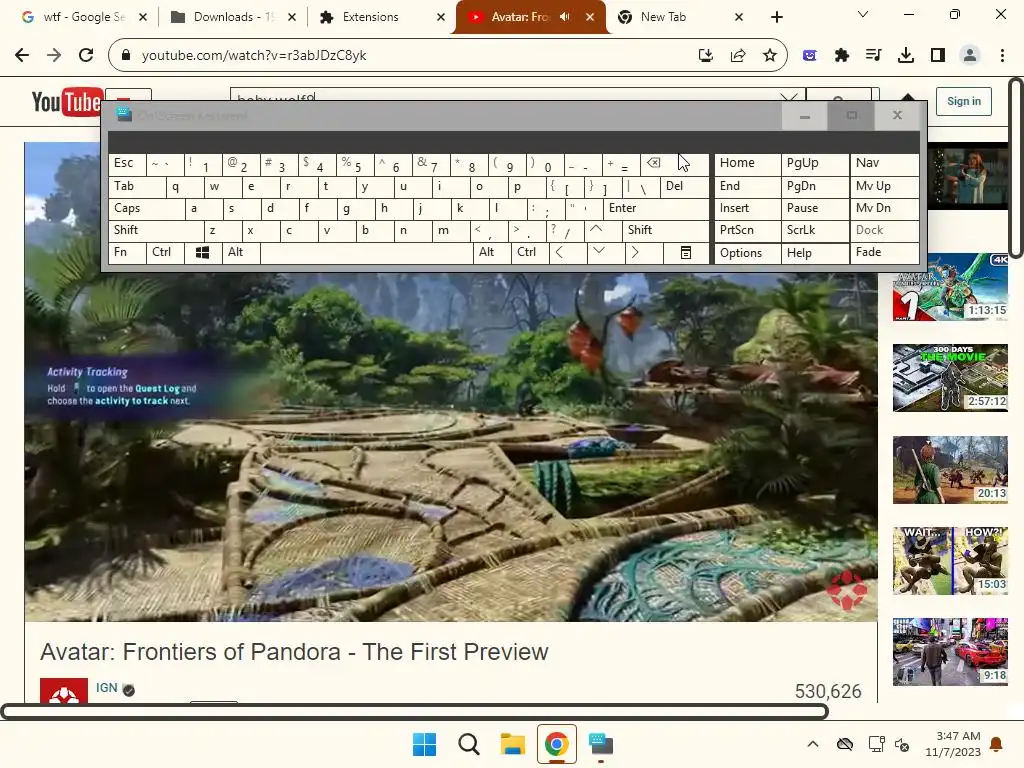Toggle the left Ctrl key
Image resolution: width=1024 pixels, height=768 pixels.
165,253
